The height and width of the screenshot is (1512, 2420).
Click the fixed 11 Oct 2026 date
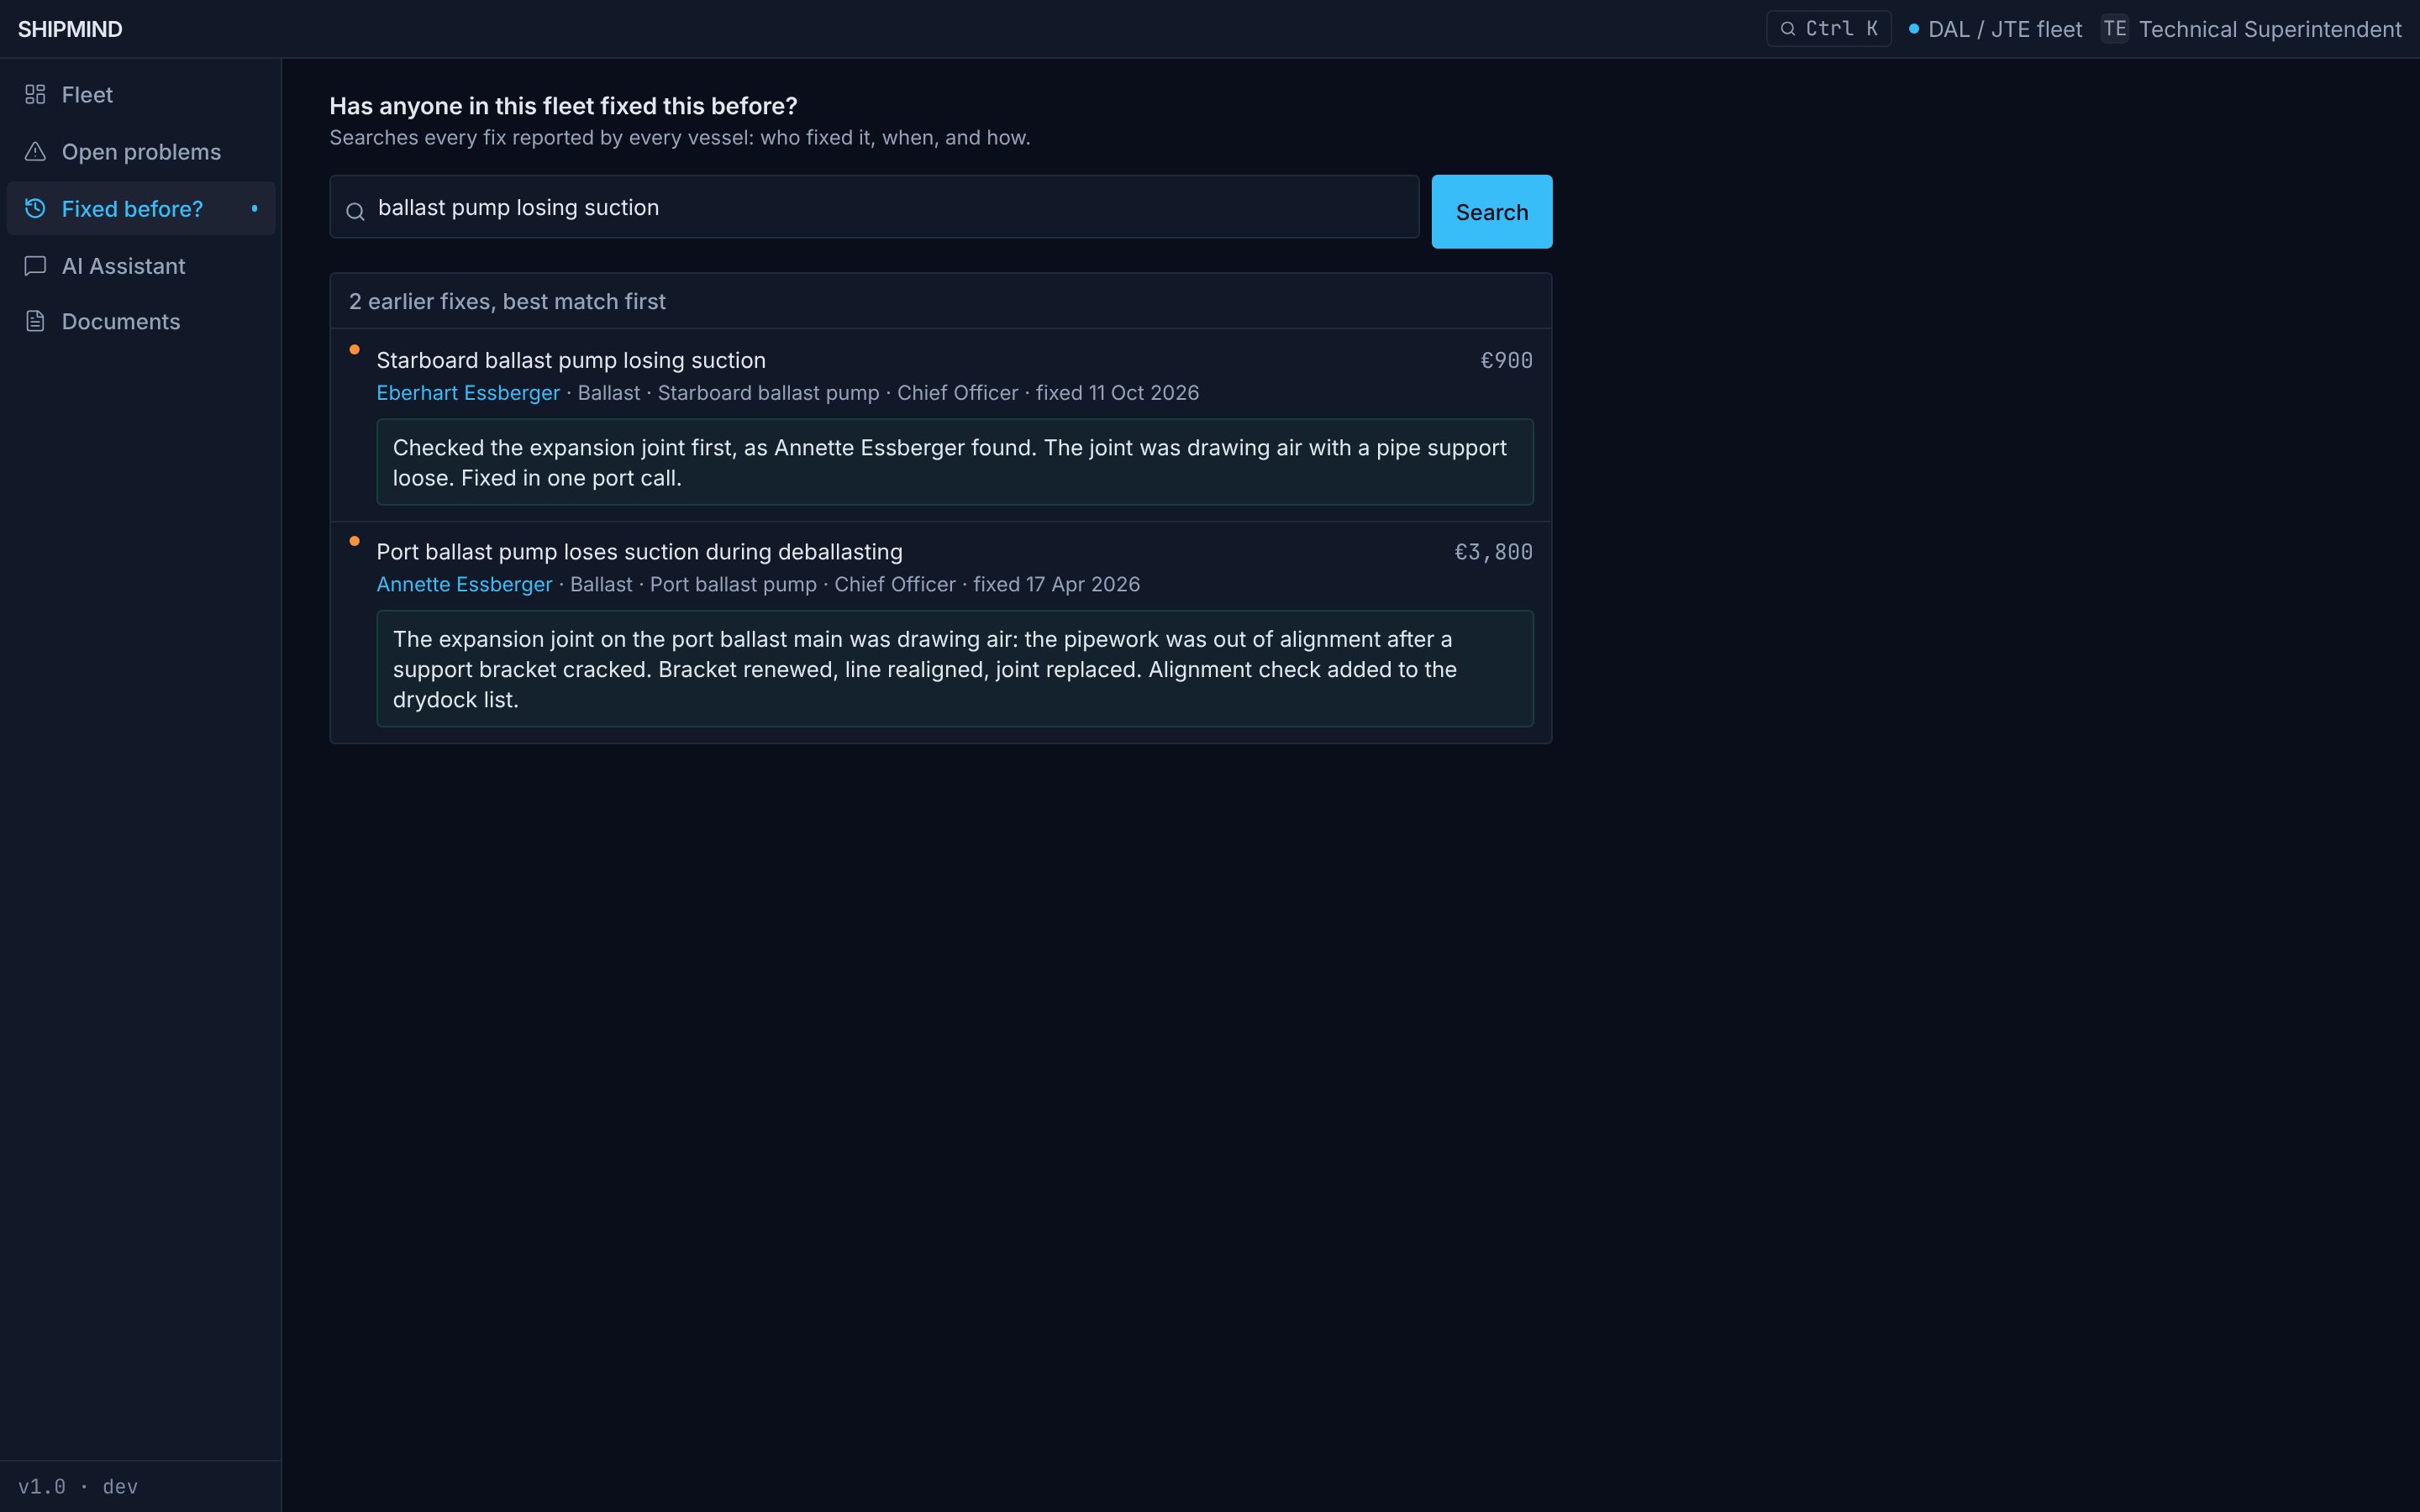1117,393
